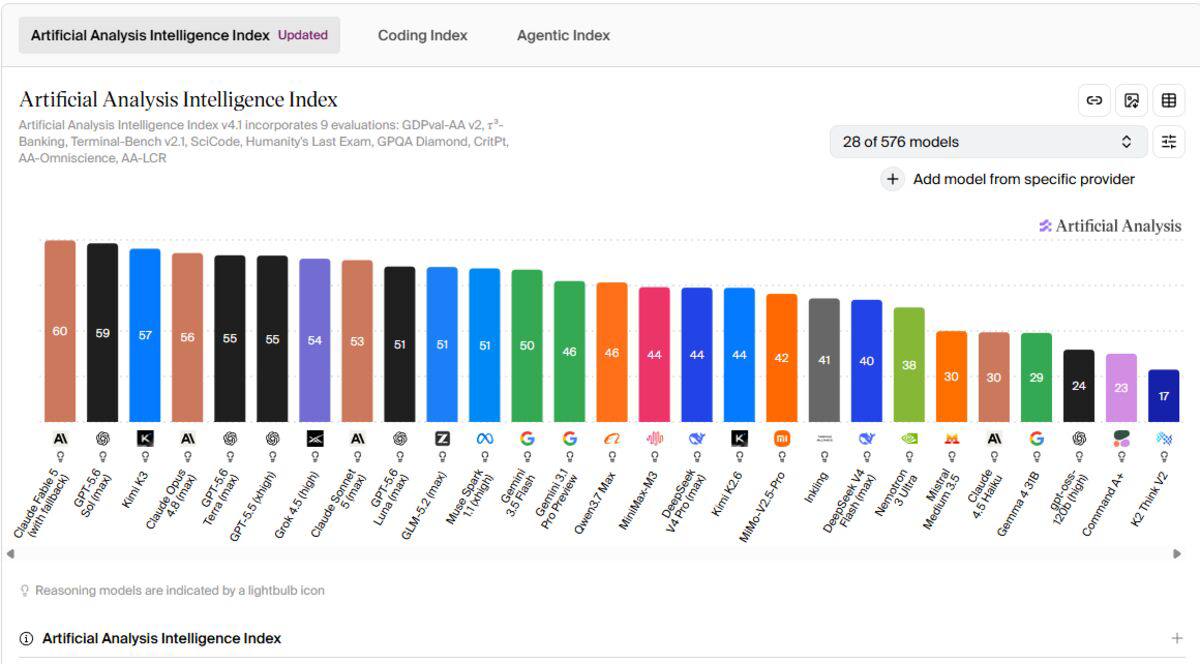The width and height of the screenshot is (1200, 664).
Task: Click the plus expander at bottom right
Action: [x=1176, y=638]
